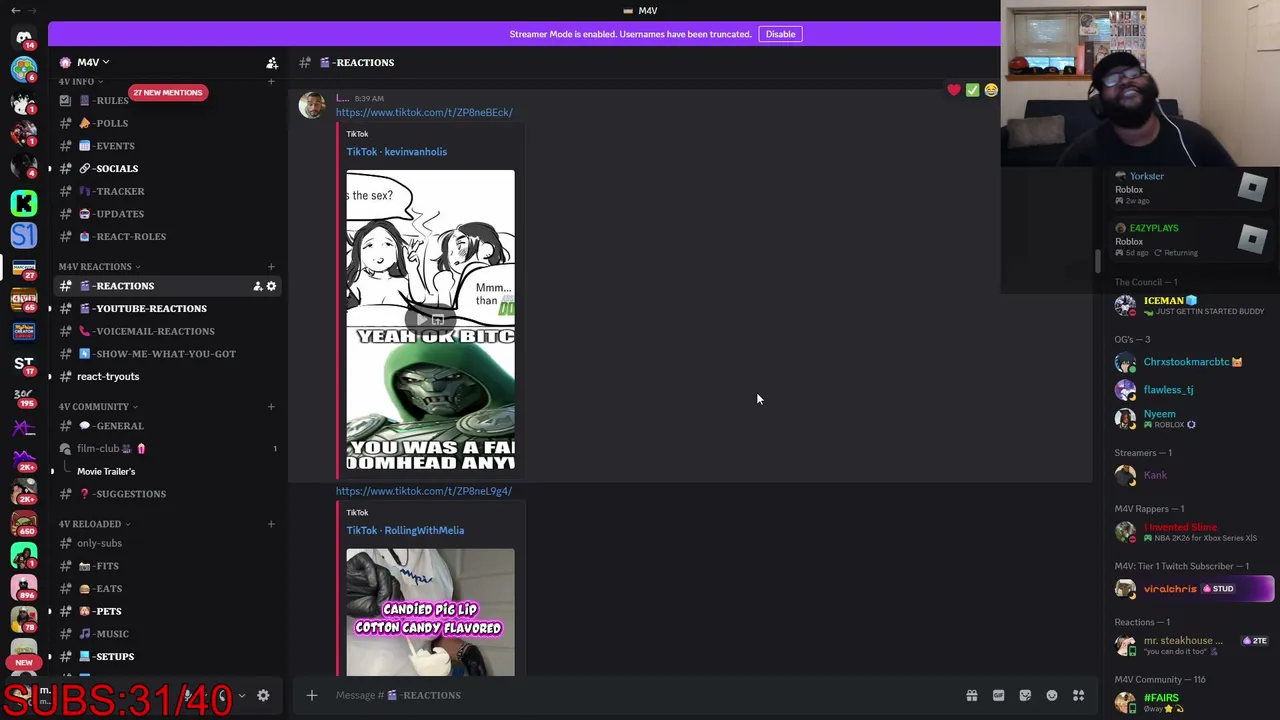
Task: Open the server with 78 notifications badge
Action: pos(24,620)
